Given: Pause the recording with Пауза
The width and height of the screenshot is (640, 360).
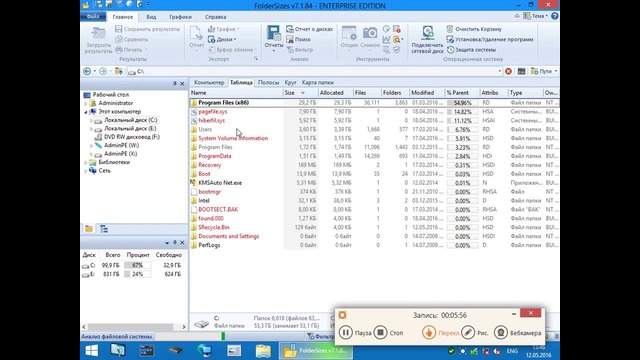Looking at the screenshot, I should click(x=355, y=333).
